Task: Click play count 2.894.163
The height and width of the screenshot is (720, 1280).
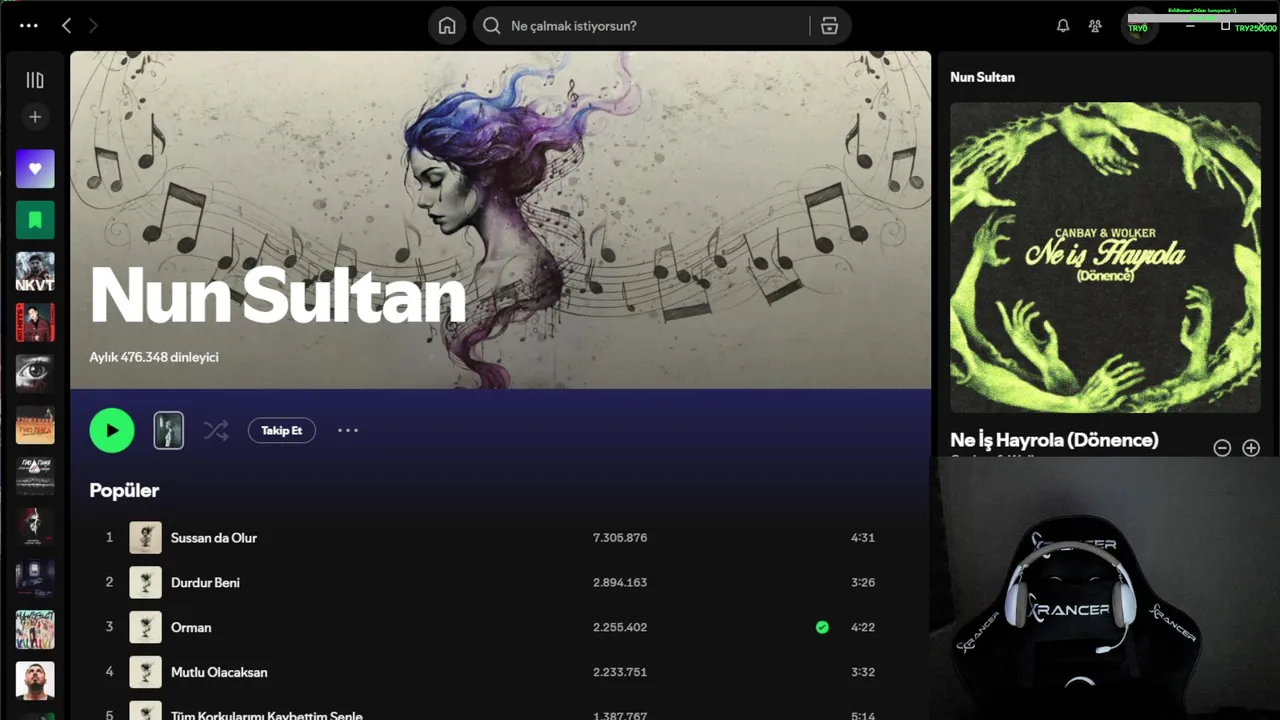Action: coord(620,582)
